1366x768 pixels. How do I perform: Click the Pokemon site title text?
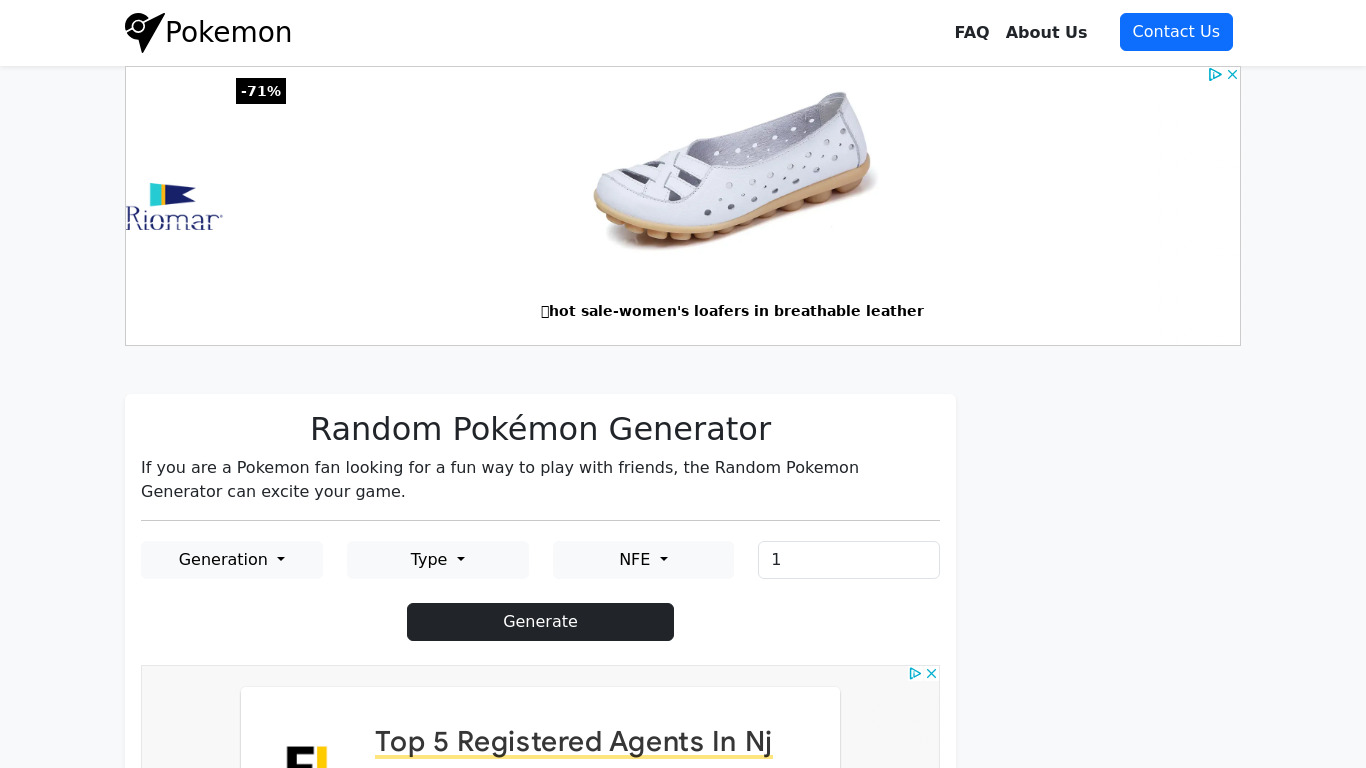click(228, 32)
